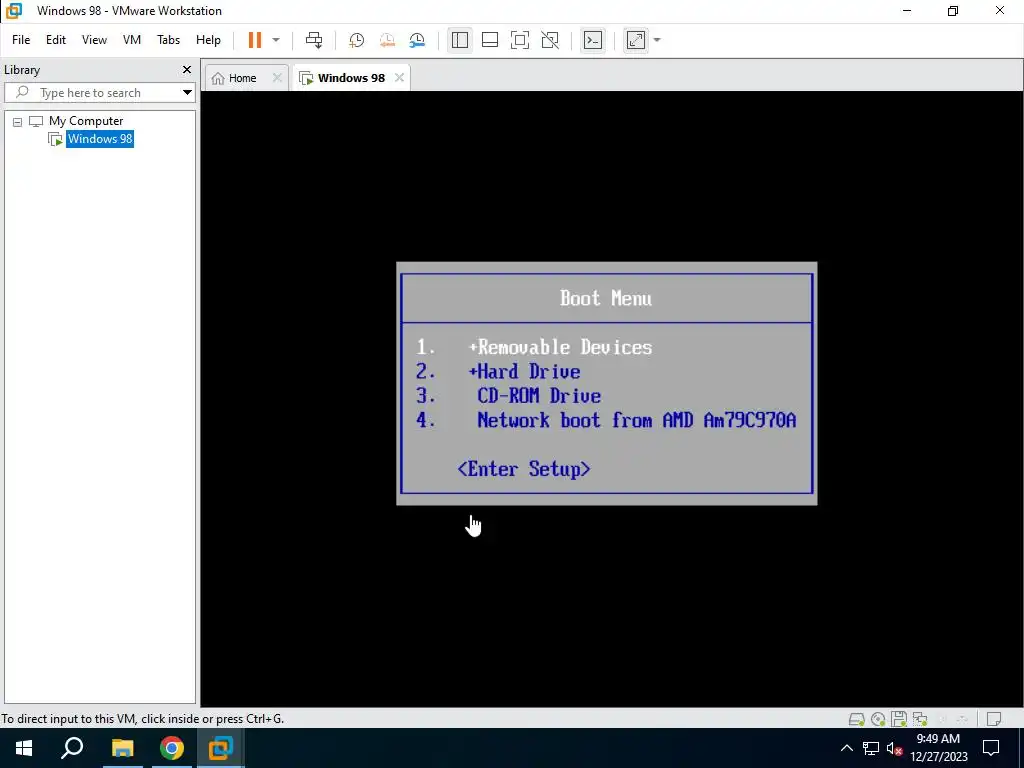The height and width of the screenshot is (768, 1024).
Task: Open the Edit menu
Action: coord(56,40)
